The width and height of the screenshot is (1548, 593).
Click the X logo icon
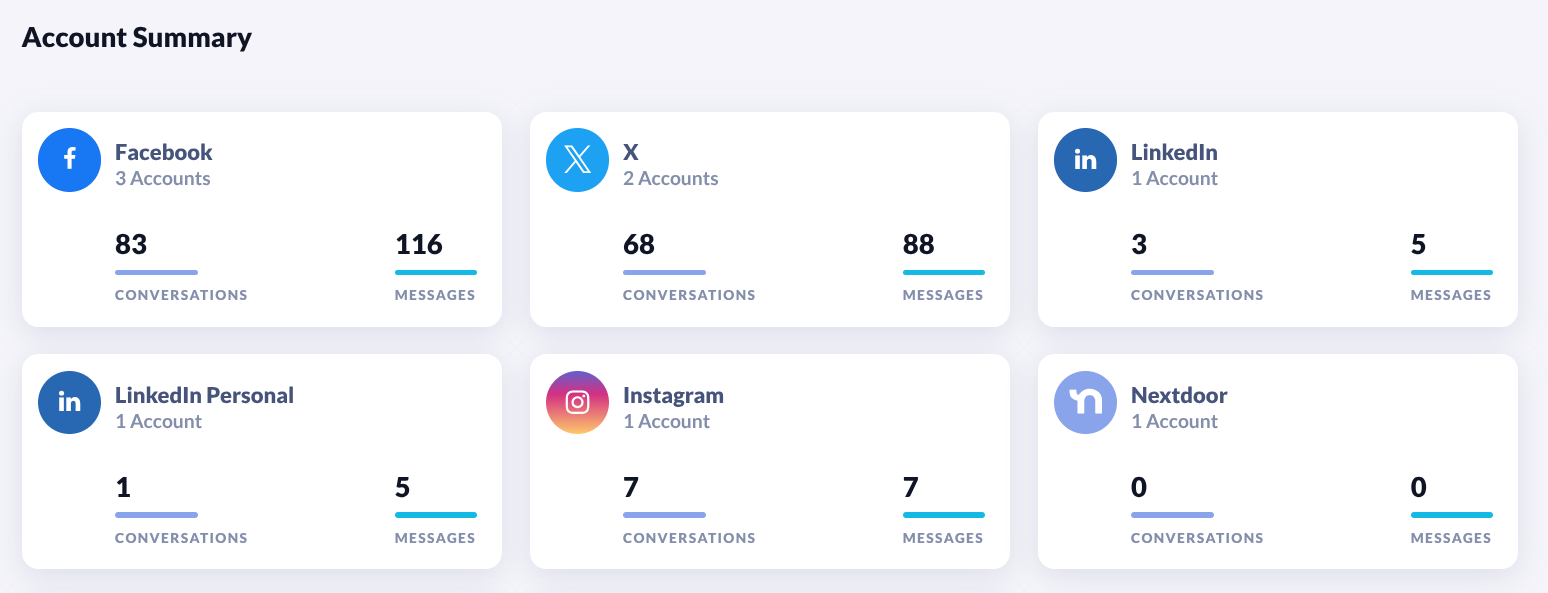tap(578, 160)
